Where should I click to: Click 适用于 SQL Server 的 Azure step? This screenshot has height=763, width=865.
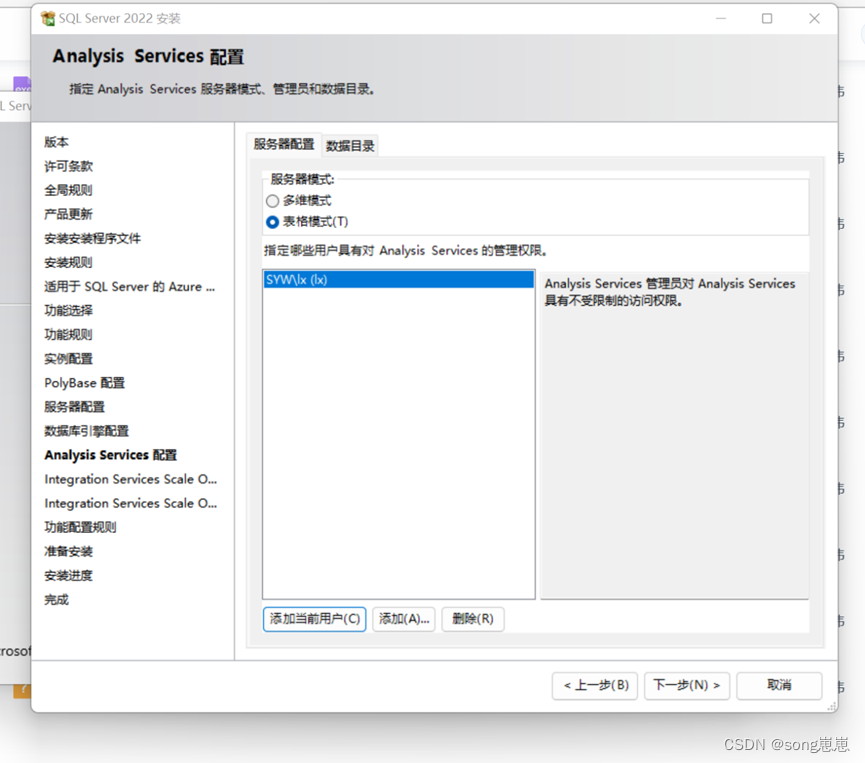click(x=130, y=287)
